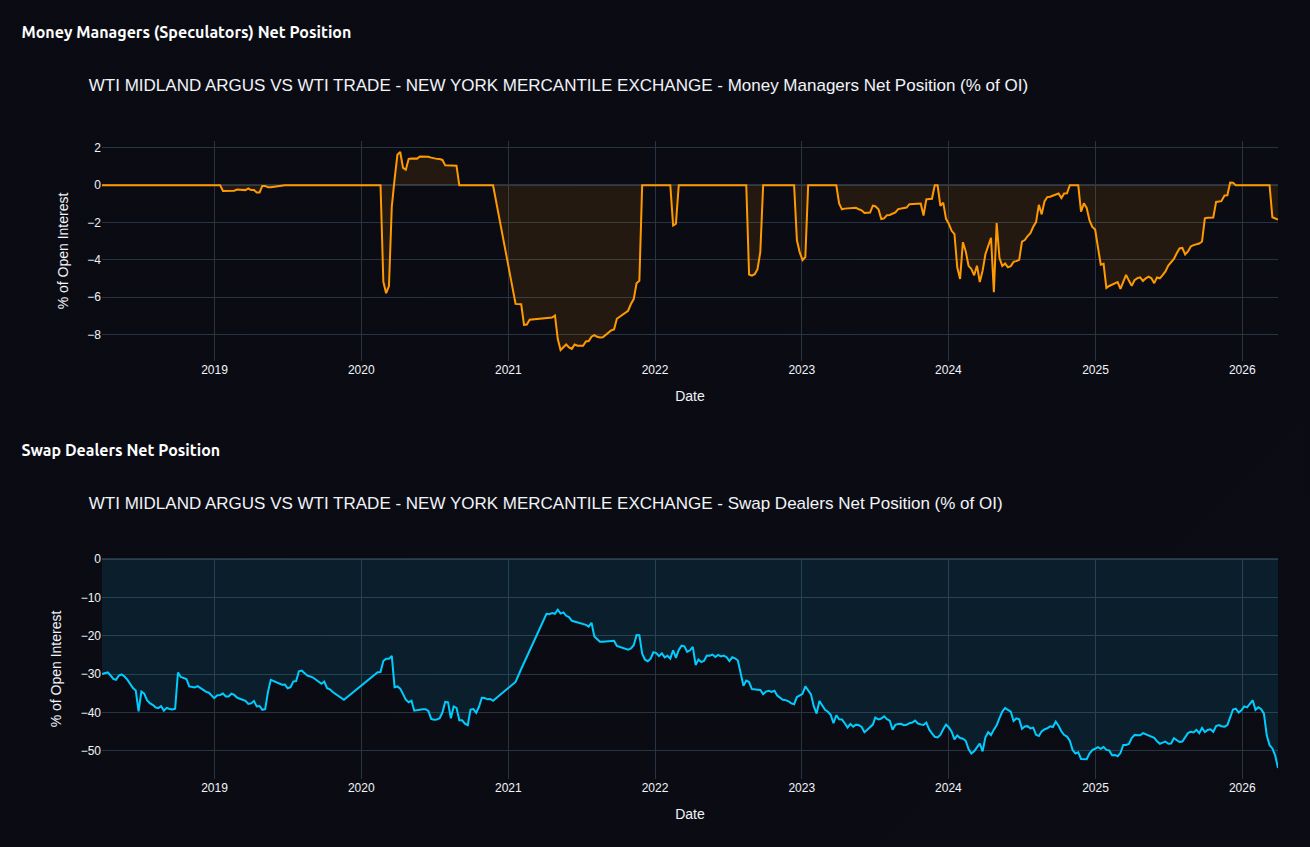Click Date axis title under Money Managers chart

coord(689,396)
